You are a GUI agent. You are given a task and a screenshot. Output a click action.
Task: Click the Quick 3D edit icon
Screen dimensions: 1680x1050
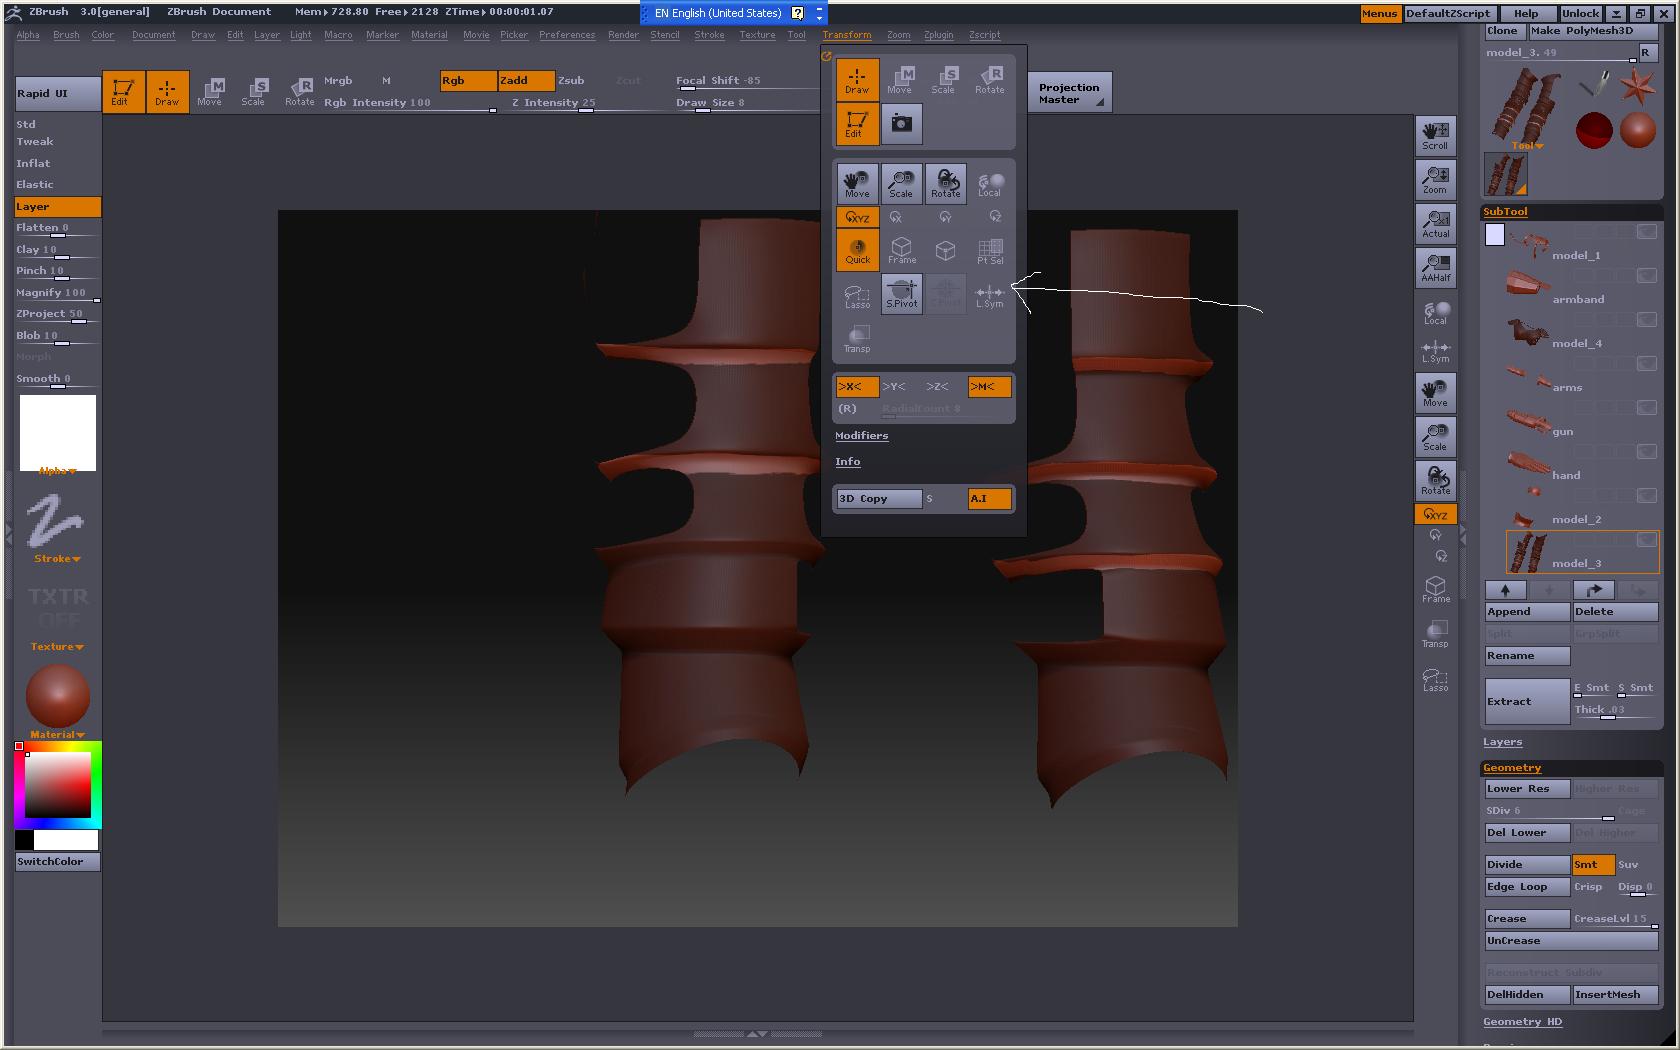[x=857, y=250]
